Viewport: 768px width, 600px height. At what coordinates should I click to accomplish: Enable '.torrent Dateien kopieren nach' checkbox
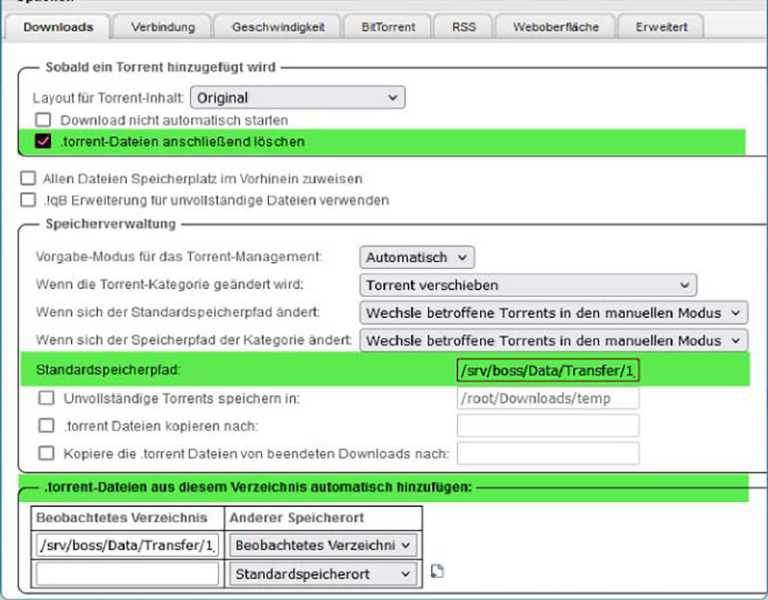(x=46, y=425)
